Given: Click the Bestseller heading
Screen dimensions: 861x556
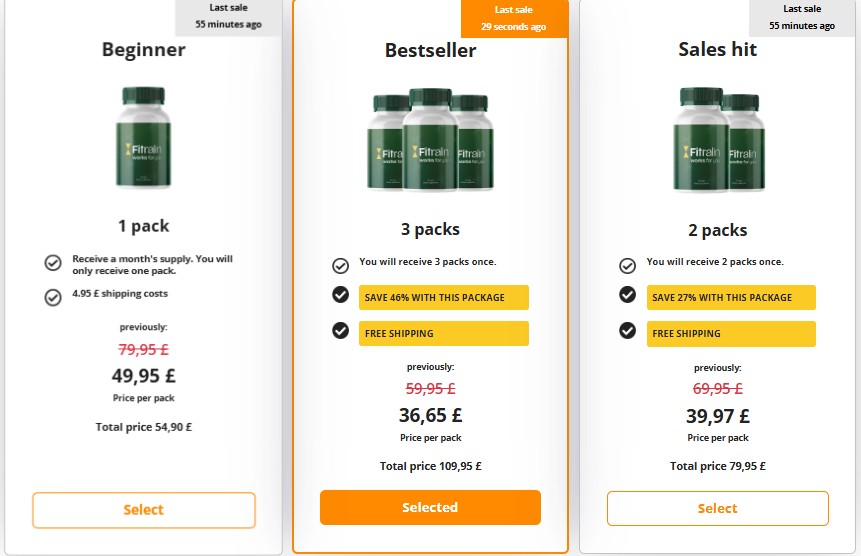Looking at the screenshot, I should (x=430, y=50).
